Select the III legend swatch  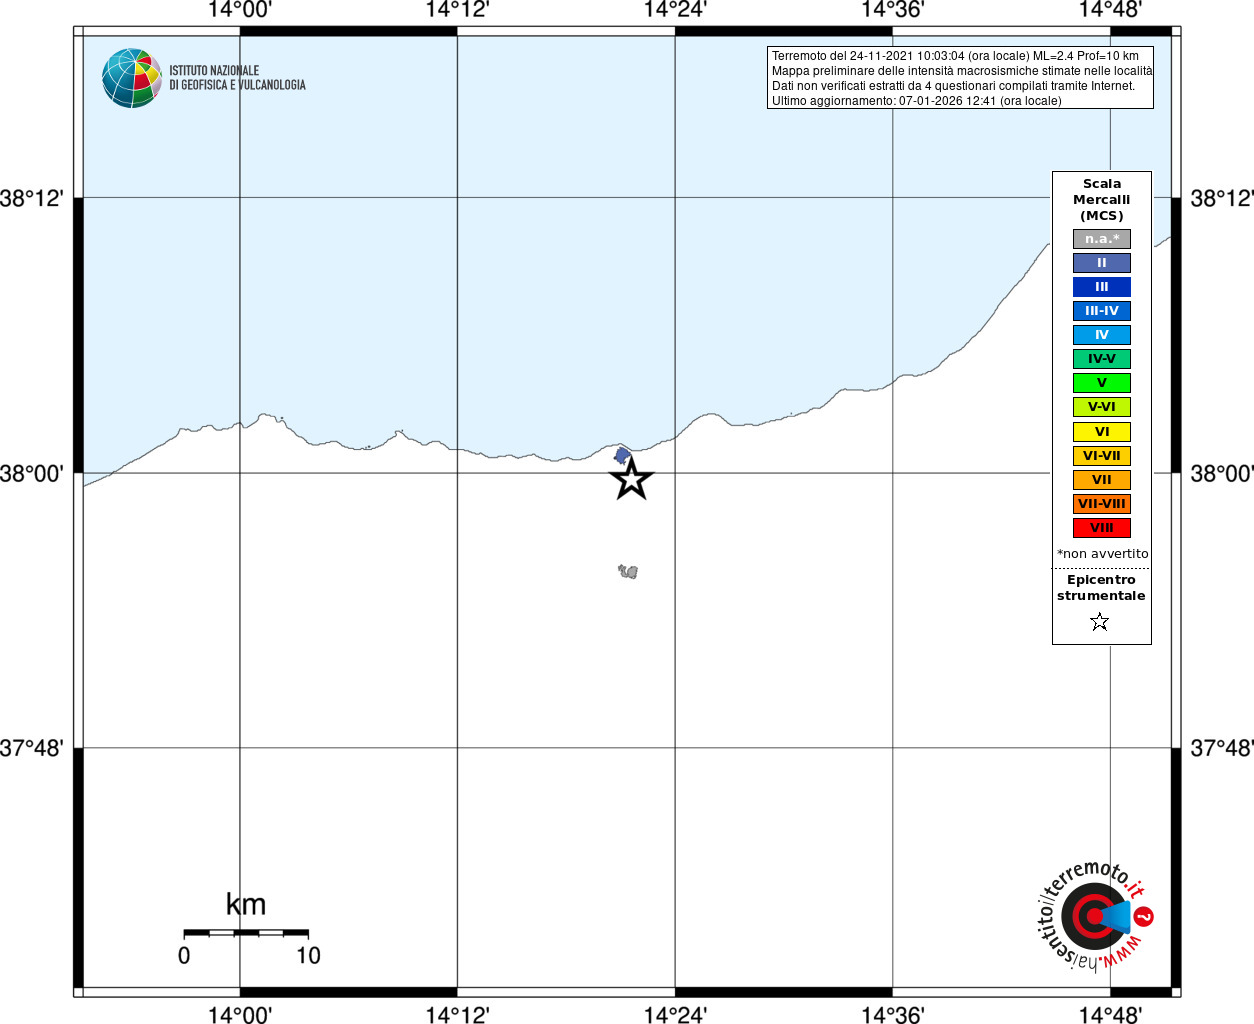coord(1102,287)
